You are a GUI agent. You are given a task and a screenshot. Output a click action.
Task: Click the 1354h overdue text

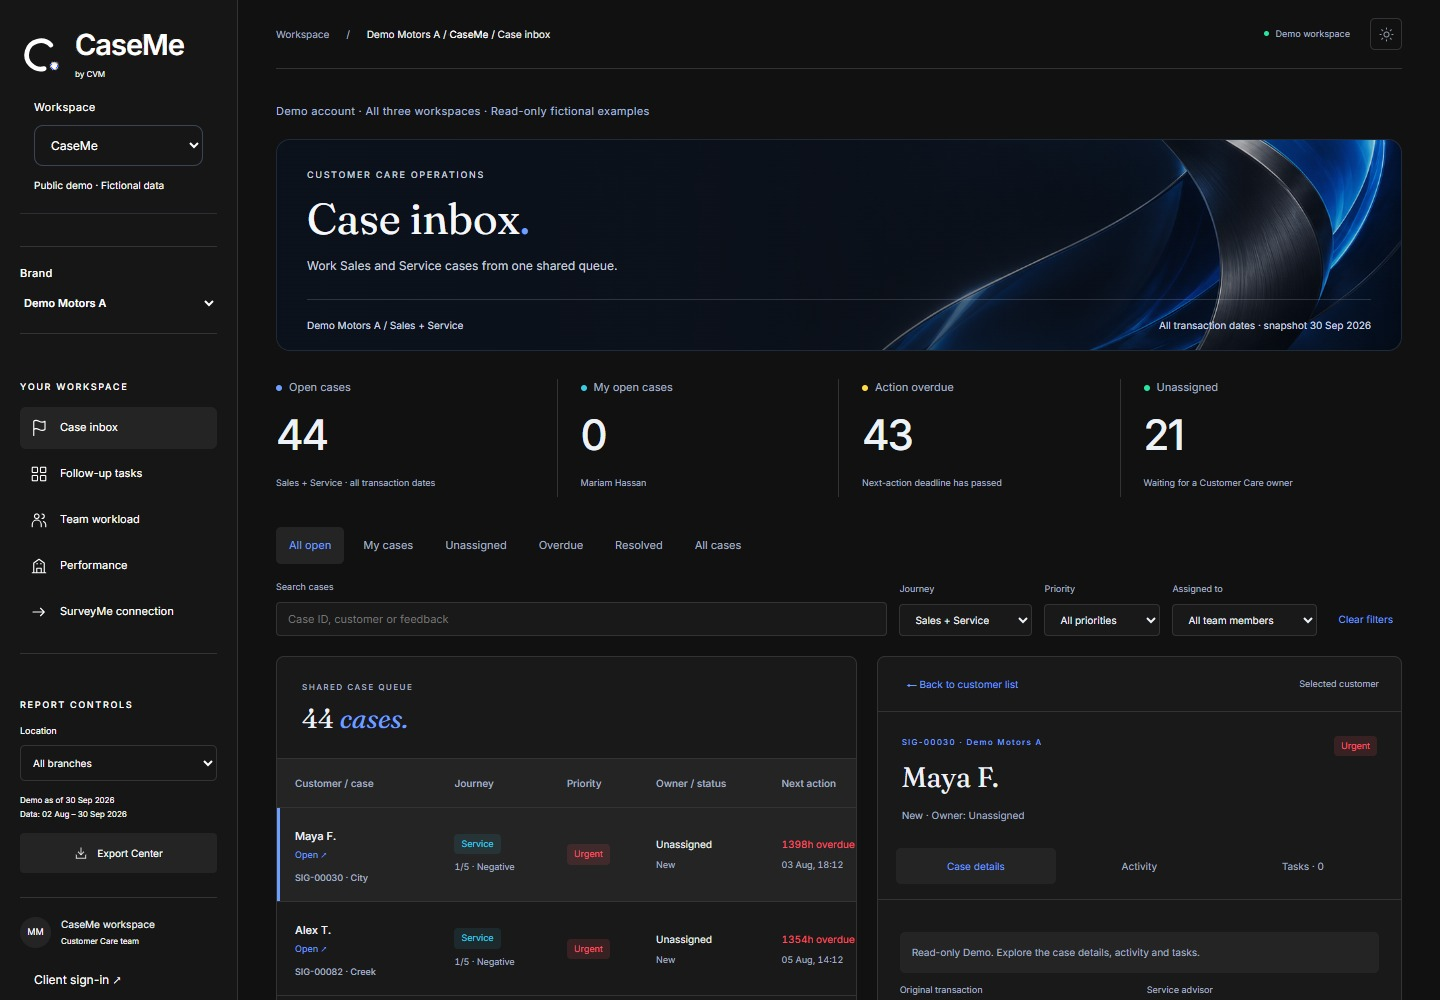point(818,940)
